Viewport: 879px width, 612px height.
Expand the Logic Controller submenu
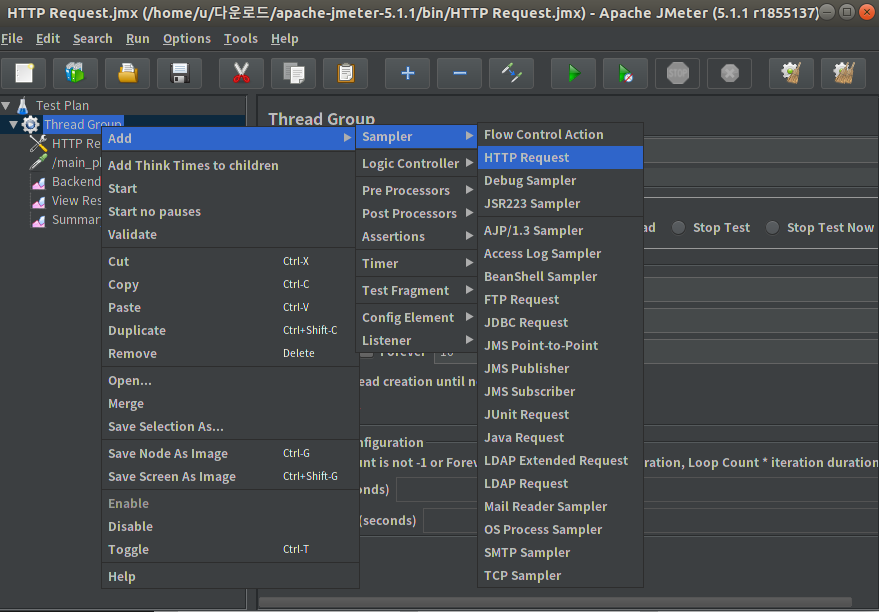click(x=417, y=164)
